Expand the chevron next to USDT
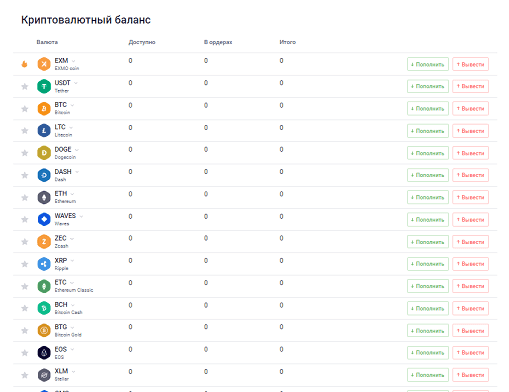 (x=76, y=83)
